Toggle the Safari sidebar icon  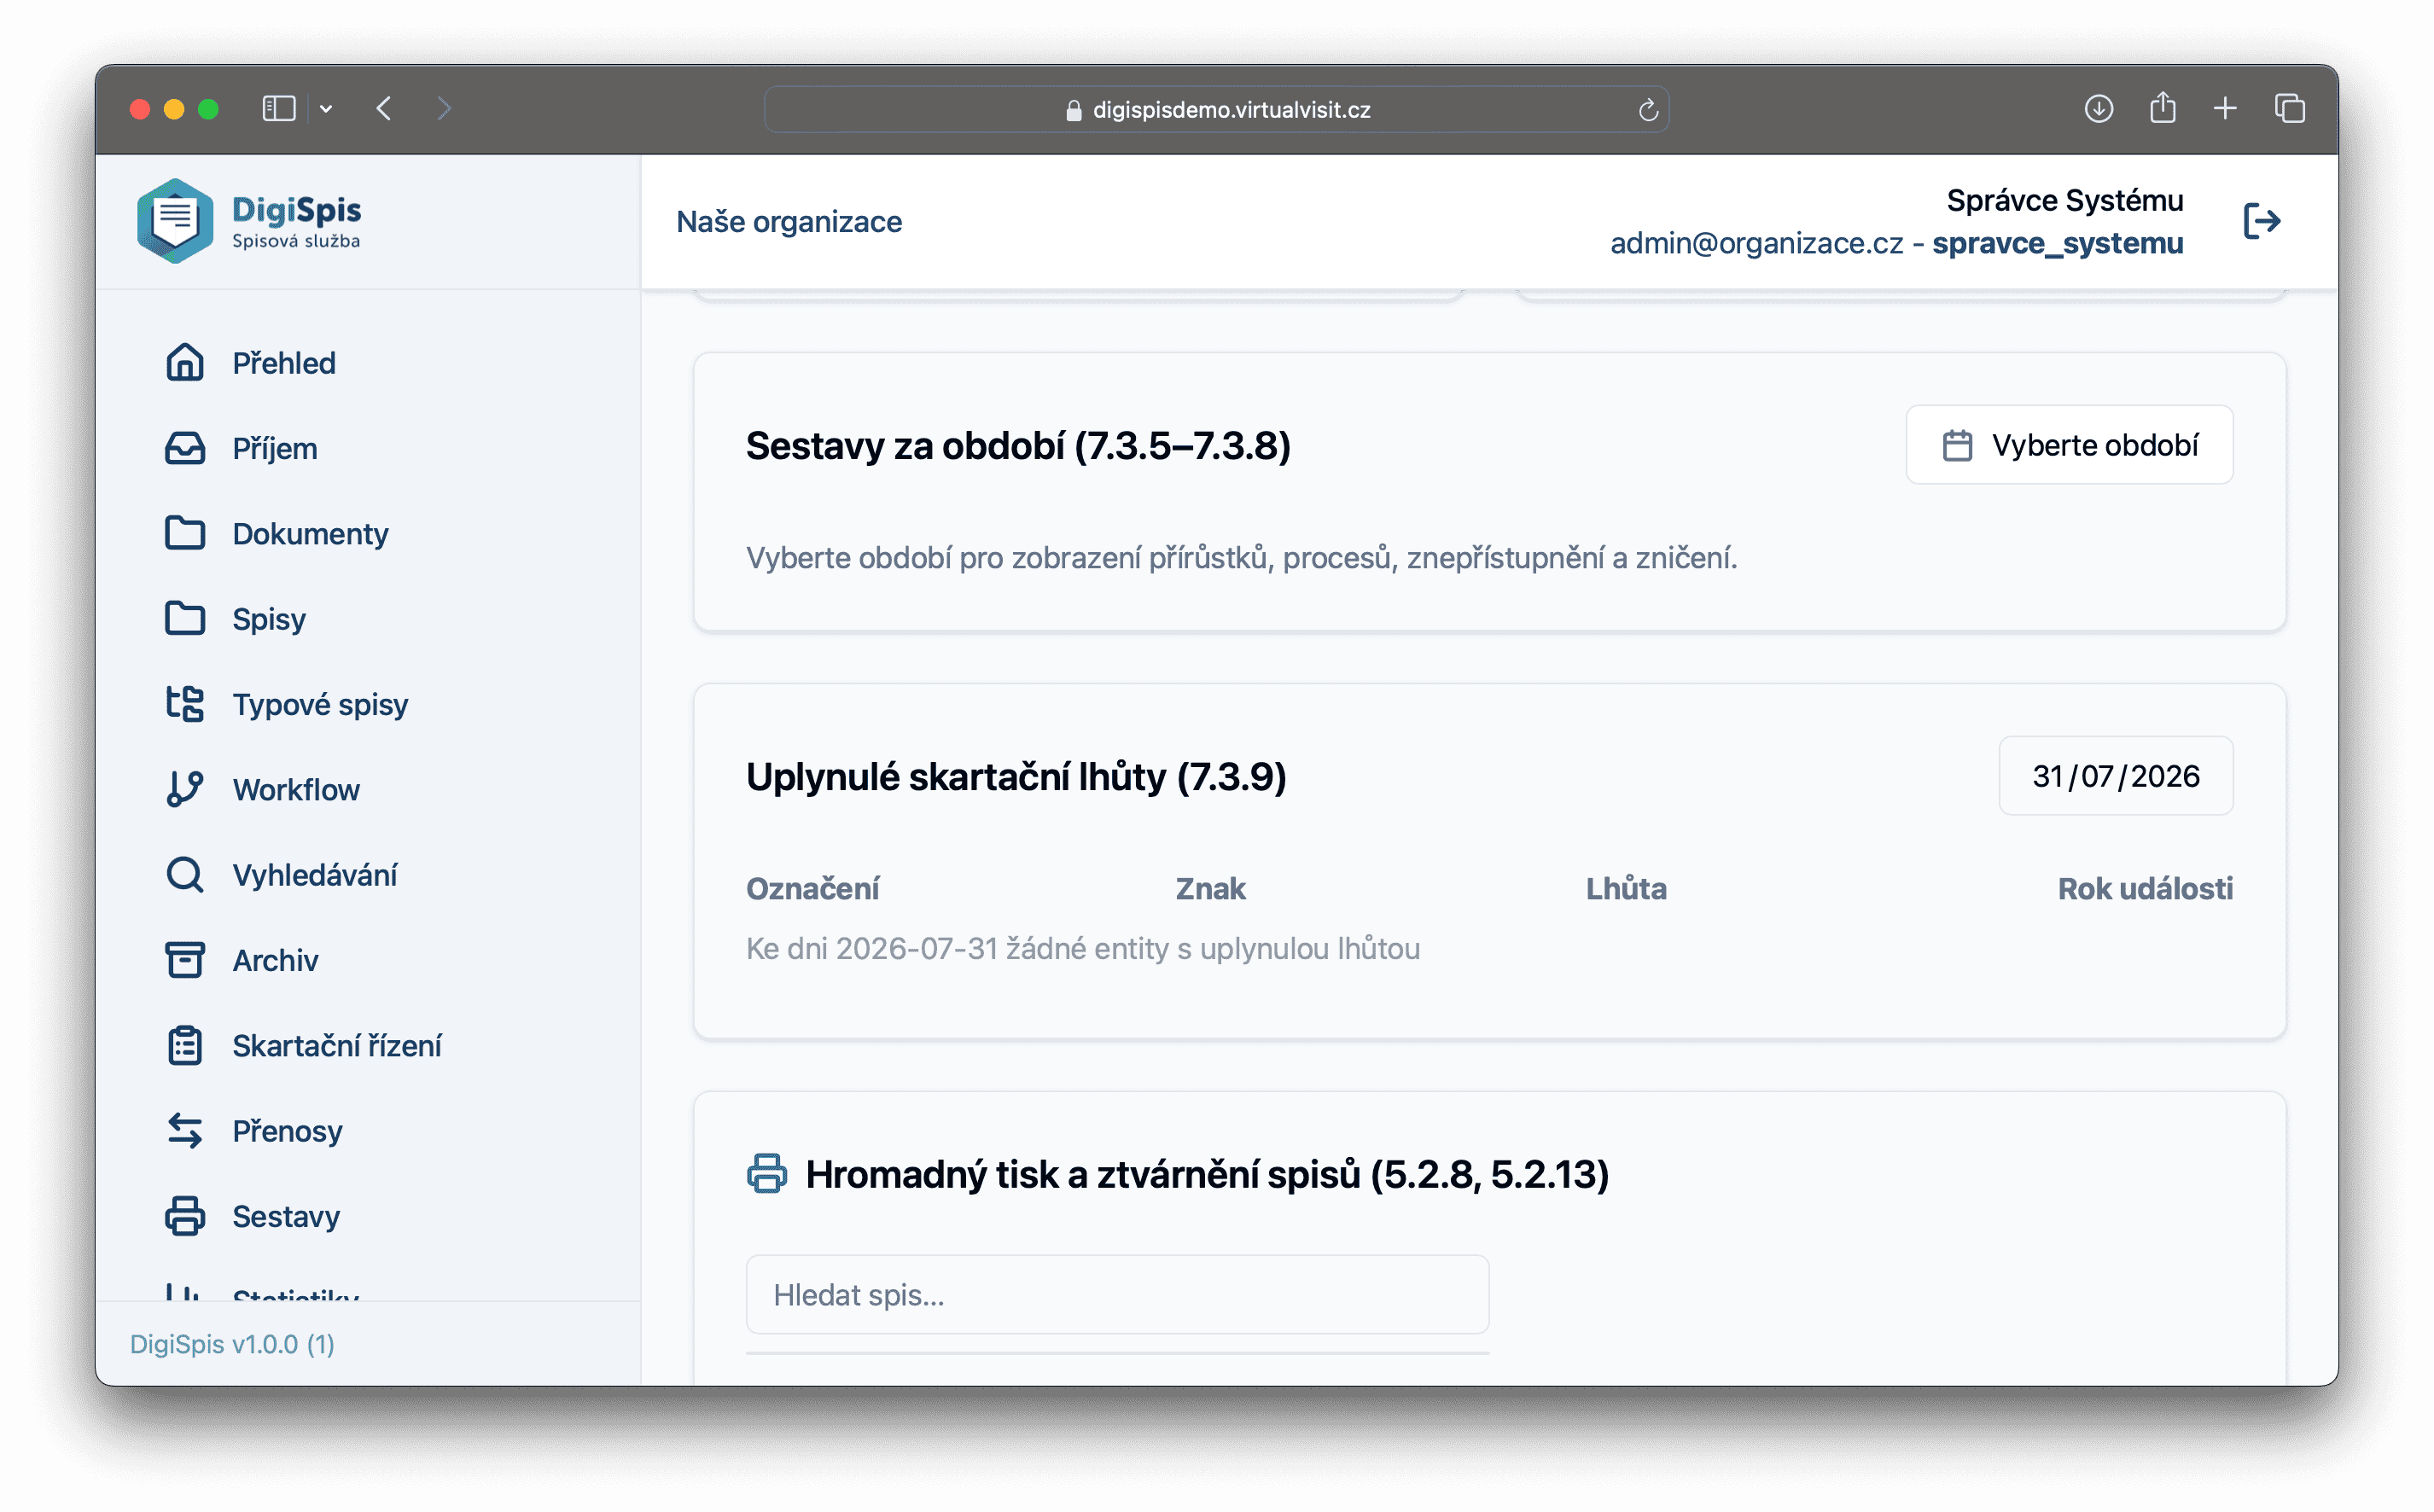click(279, 108)
